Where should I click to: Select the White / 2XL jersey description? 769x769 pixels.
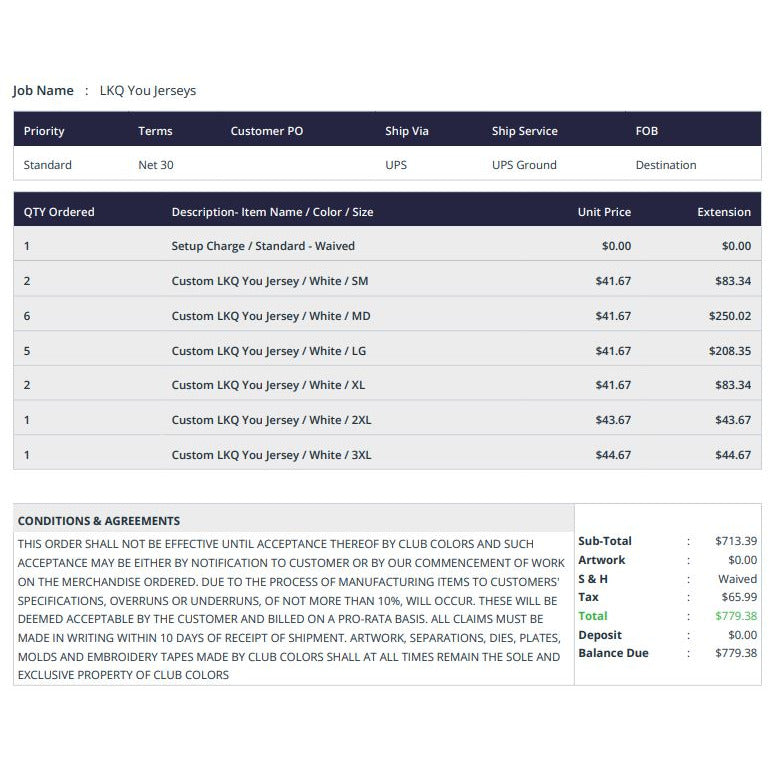(271, 420)
